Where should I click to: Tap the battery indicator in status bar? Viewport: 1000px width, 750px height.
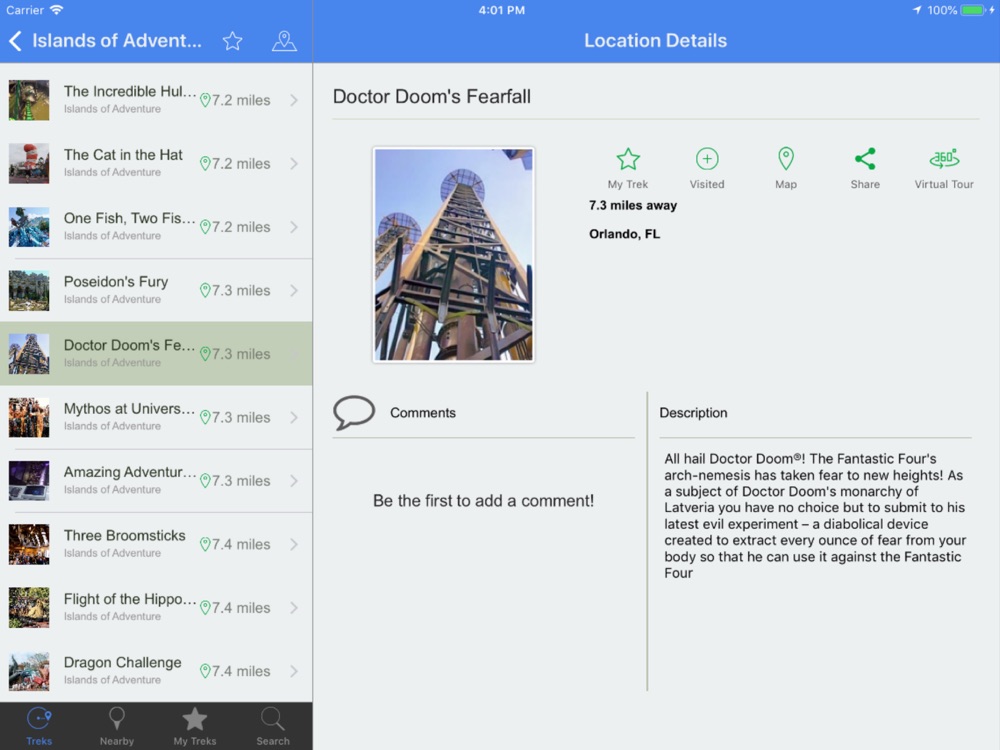coord(973,10)
